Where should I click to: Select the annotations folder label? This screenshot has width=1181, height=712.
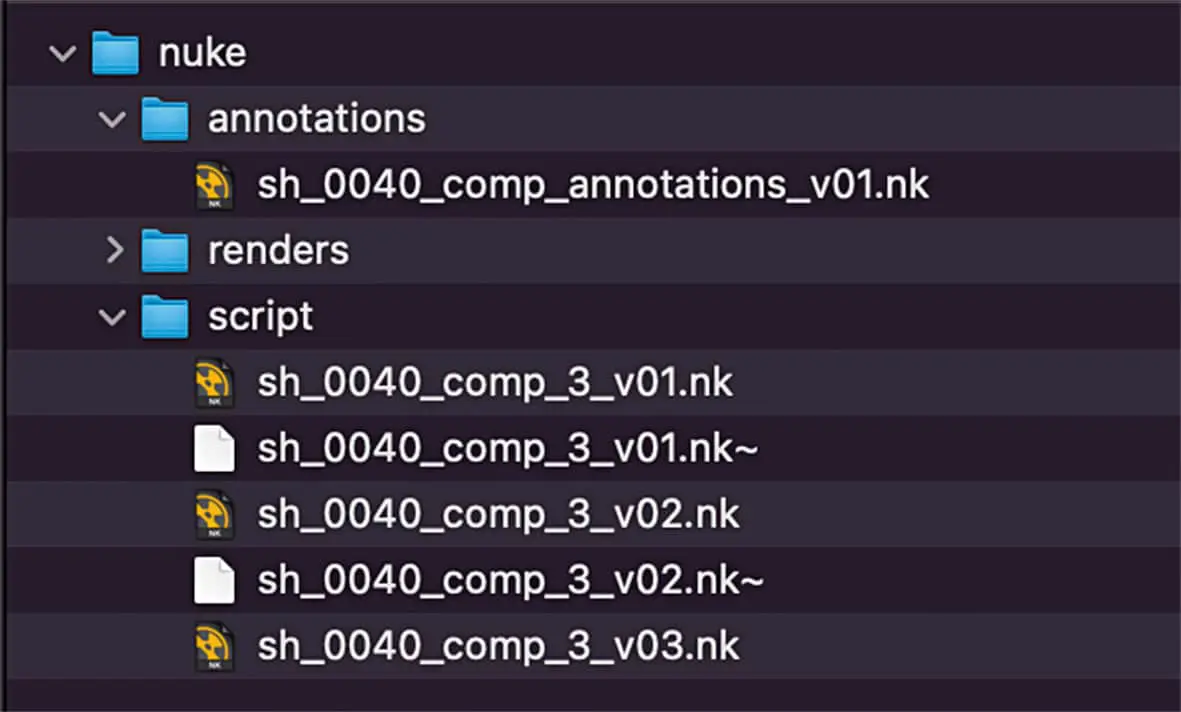[316, 120]
